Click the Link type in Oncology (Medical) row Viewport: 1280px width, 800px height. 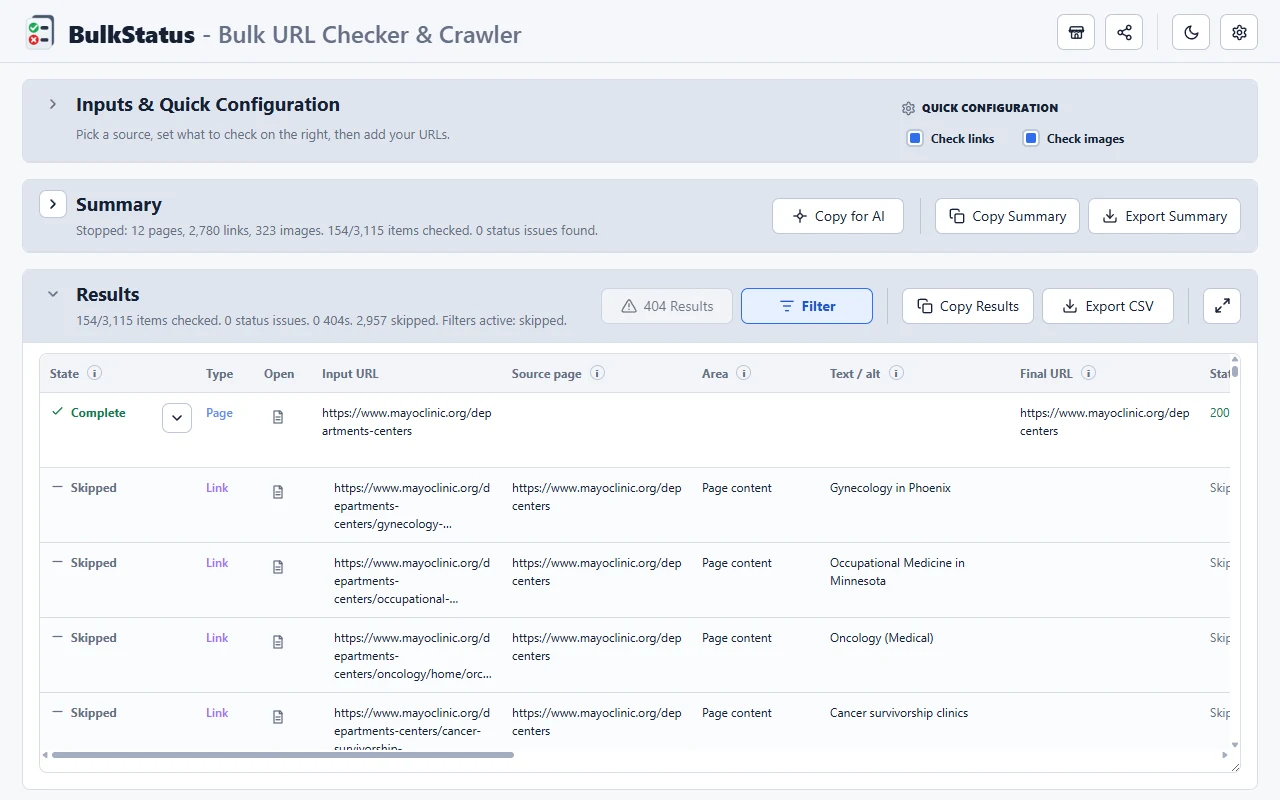(x=217, y=638)
